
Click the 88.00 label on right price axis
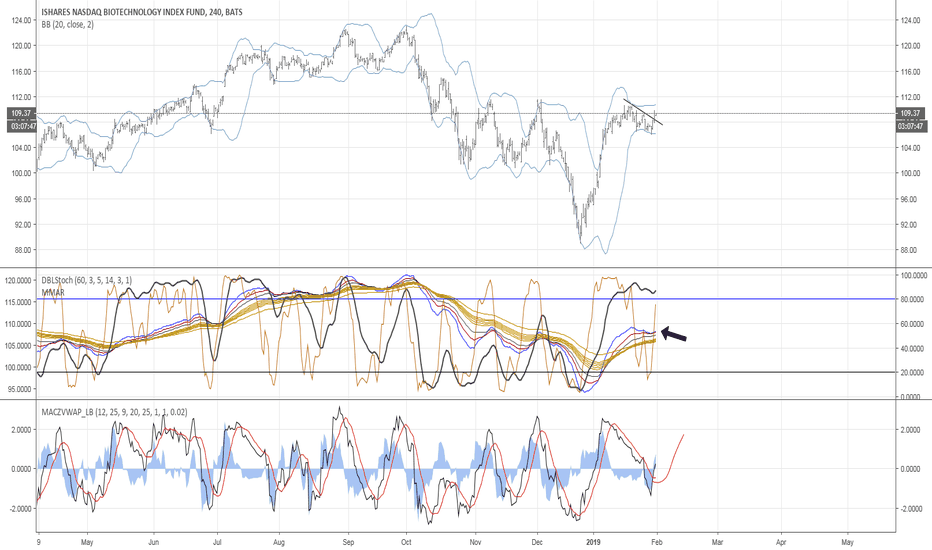click(911, 250)
